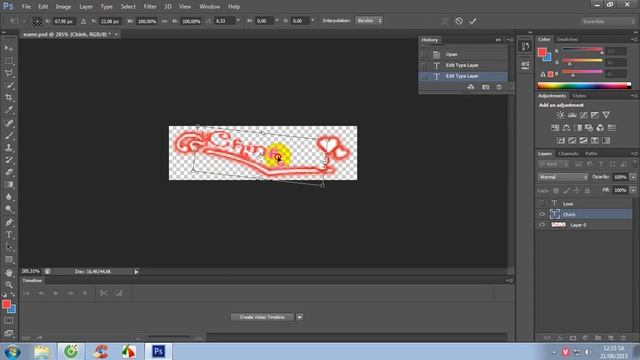Select the Dodge tool
The height and width of the screenshot is (360, 640).
click(9, 209)
